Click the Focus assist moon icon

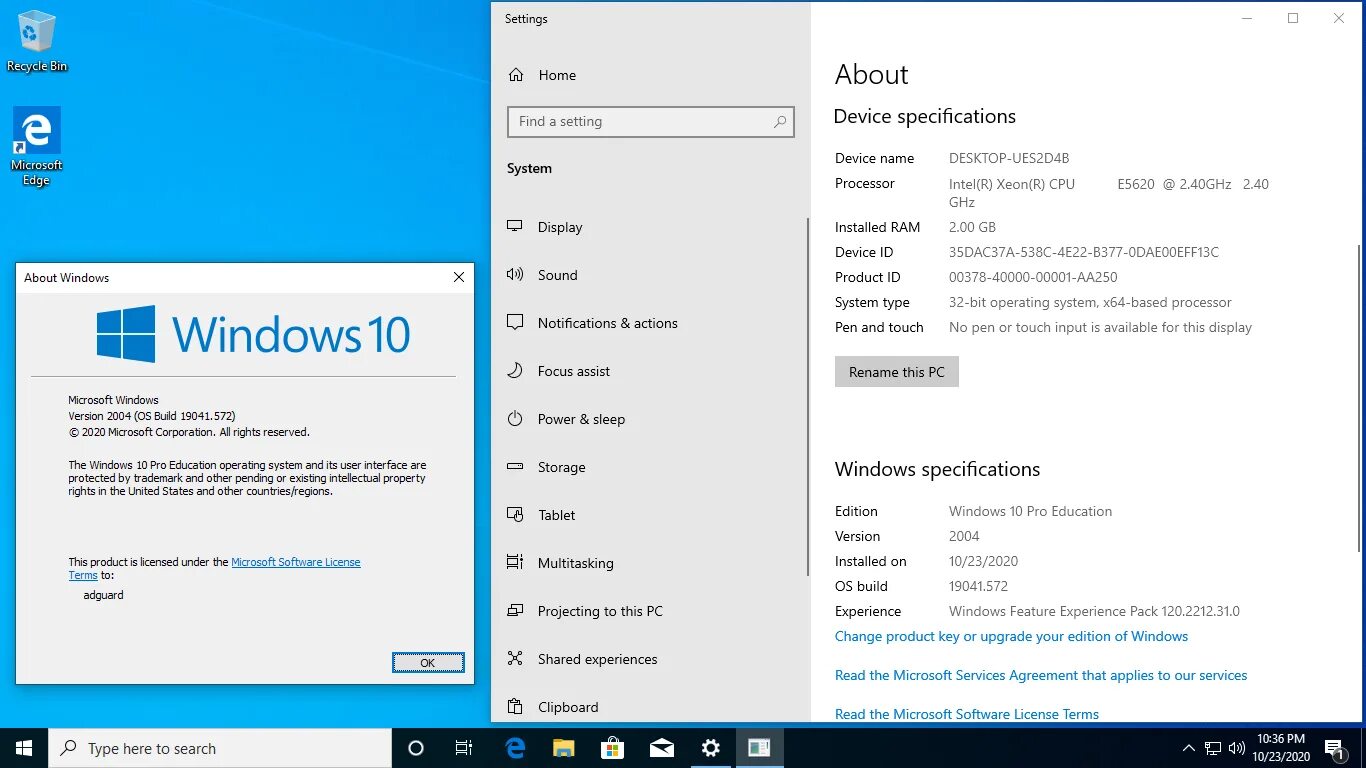[515, 371]
